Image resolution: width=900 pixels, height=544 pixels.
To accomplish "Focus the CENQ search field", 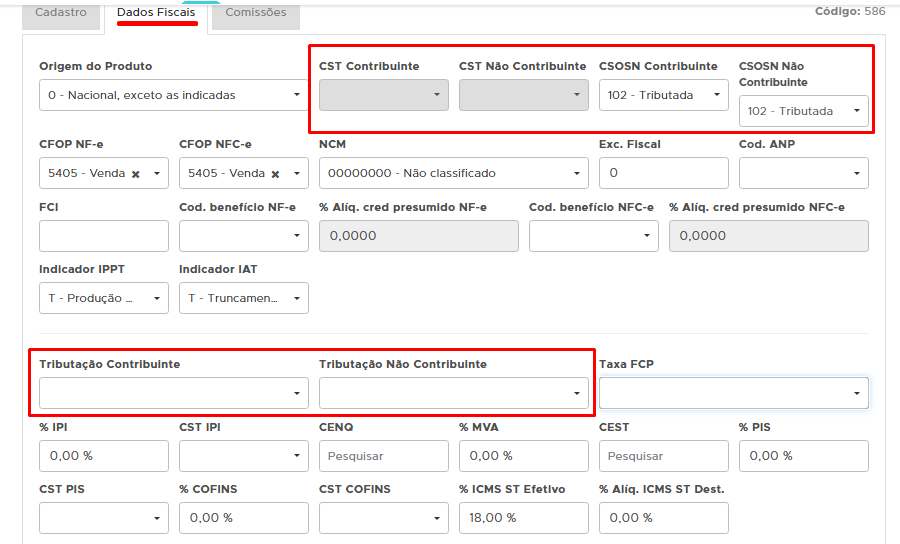I will [x=383, y=456].
